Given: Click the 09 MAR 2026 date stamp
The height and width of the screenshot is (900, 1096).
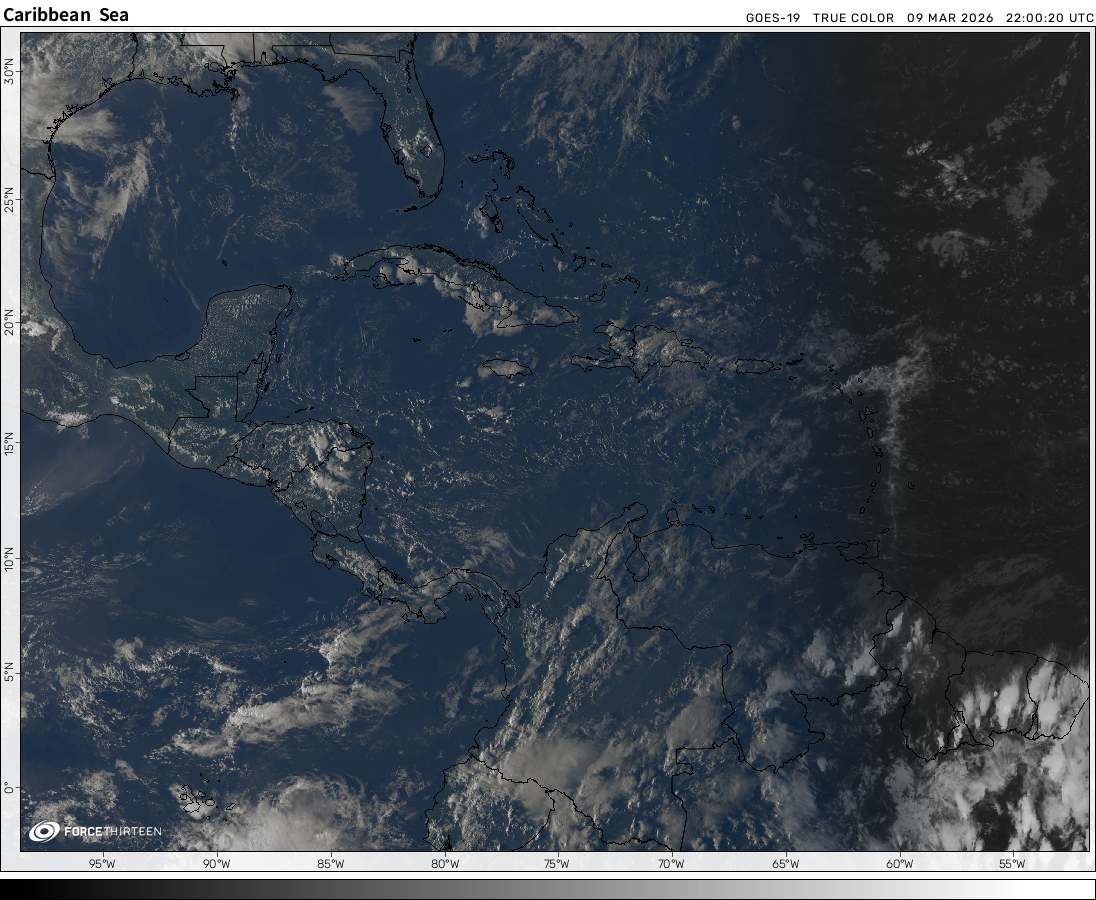Looking at the screenshot, I should (950, 18).
